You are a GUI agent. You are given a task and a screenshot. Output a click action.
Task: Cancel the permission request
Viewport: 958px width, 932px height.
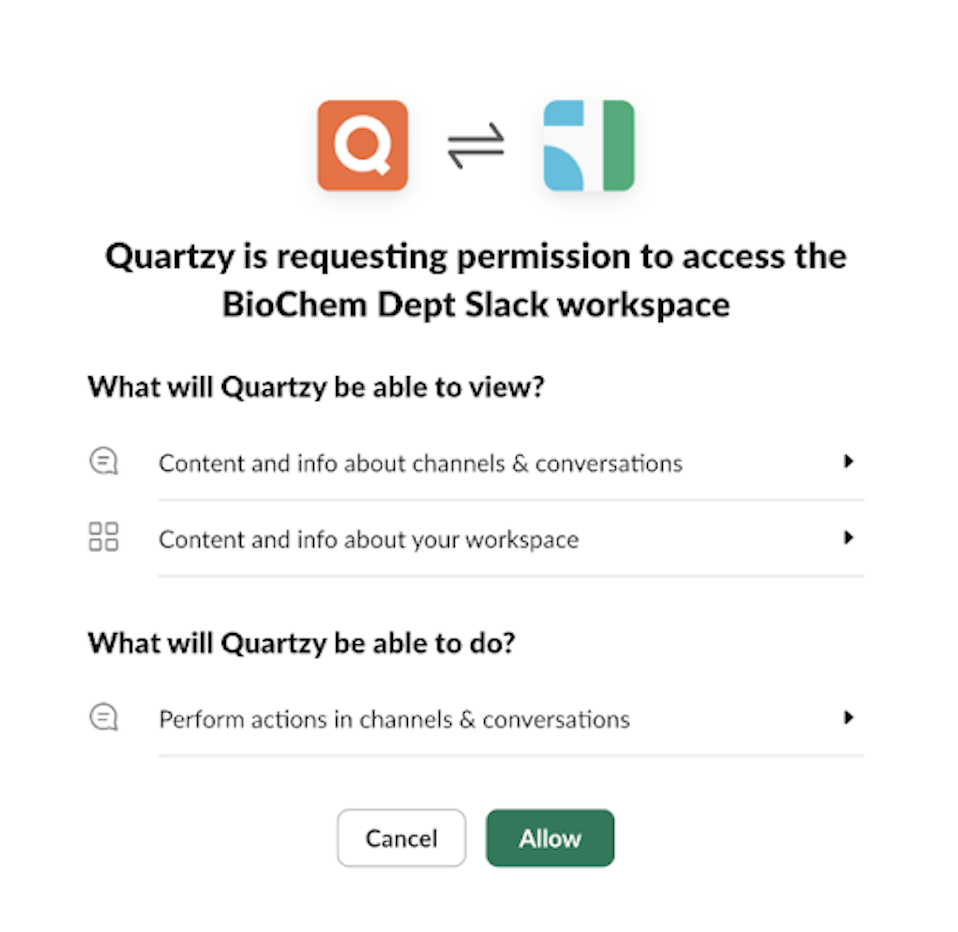401,838
